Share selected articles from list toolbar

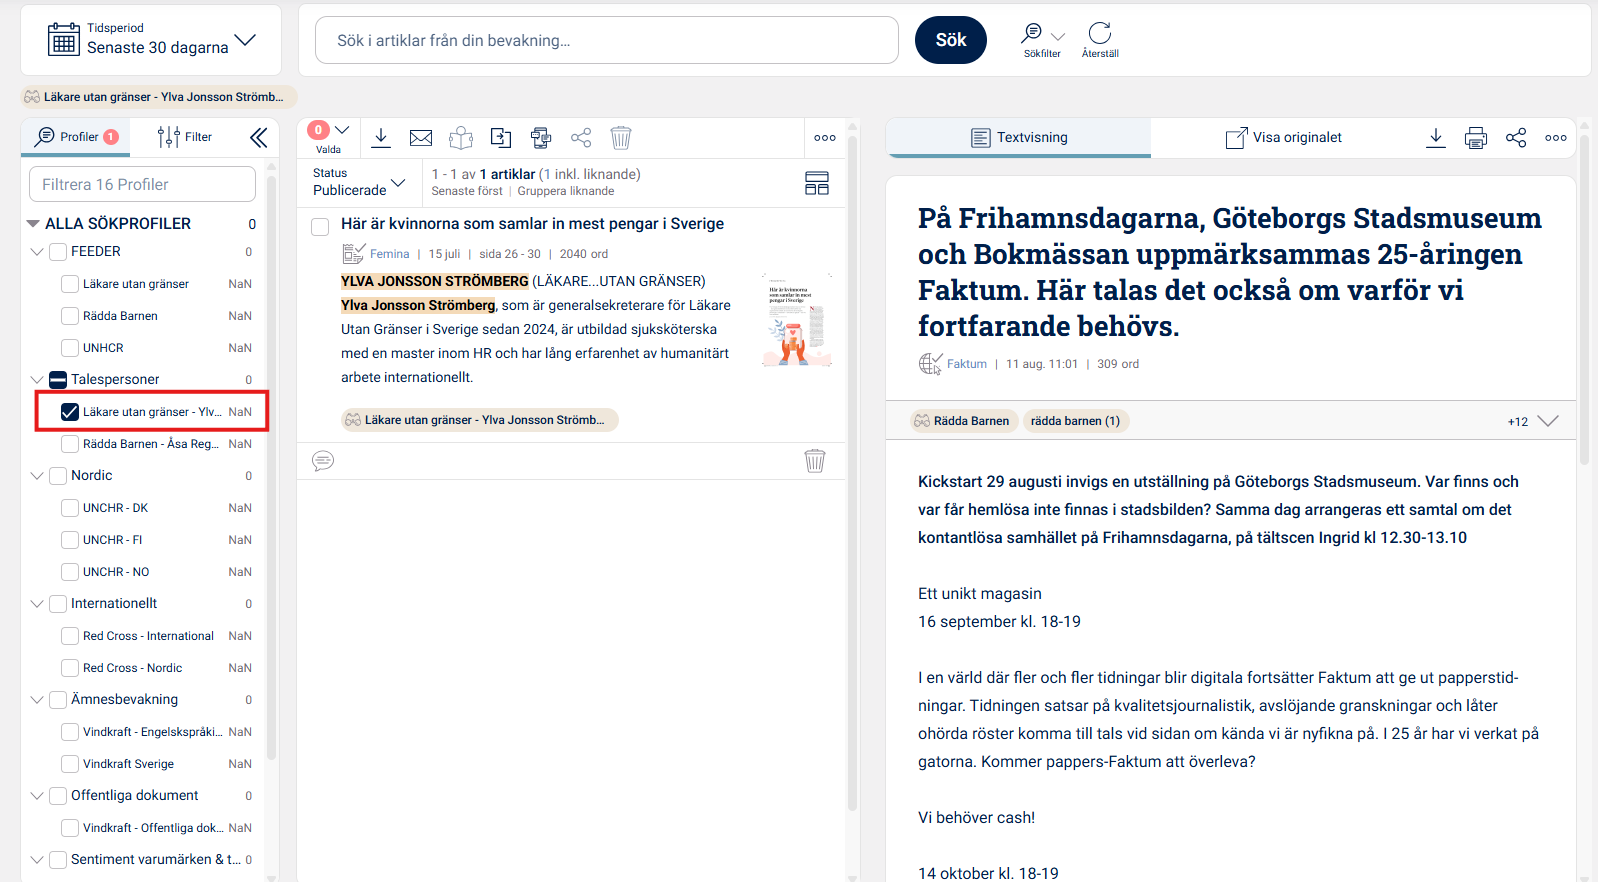(581, 138)
